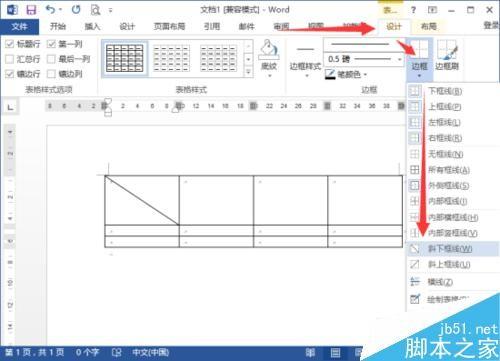Click the proofing book icon in status bar

116,352
